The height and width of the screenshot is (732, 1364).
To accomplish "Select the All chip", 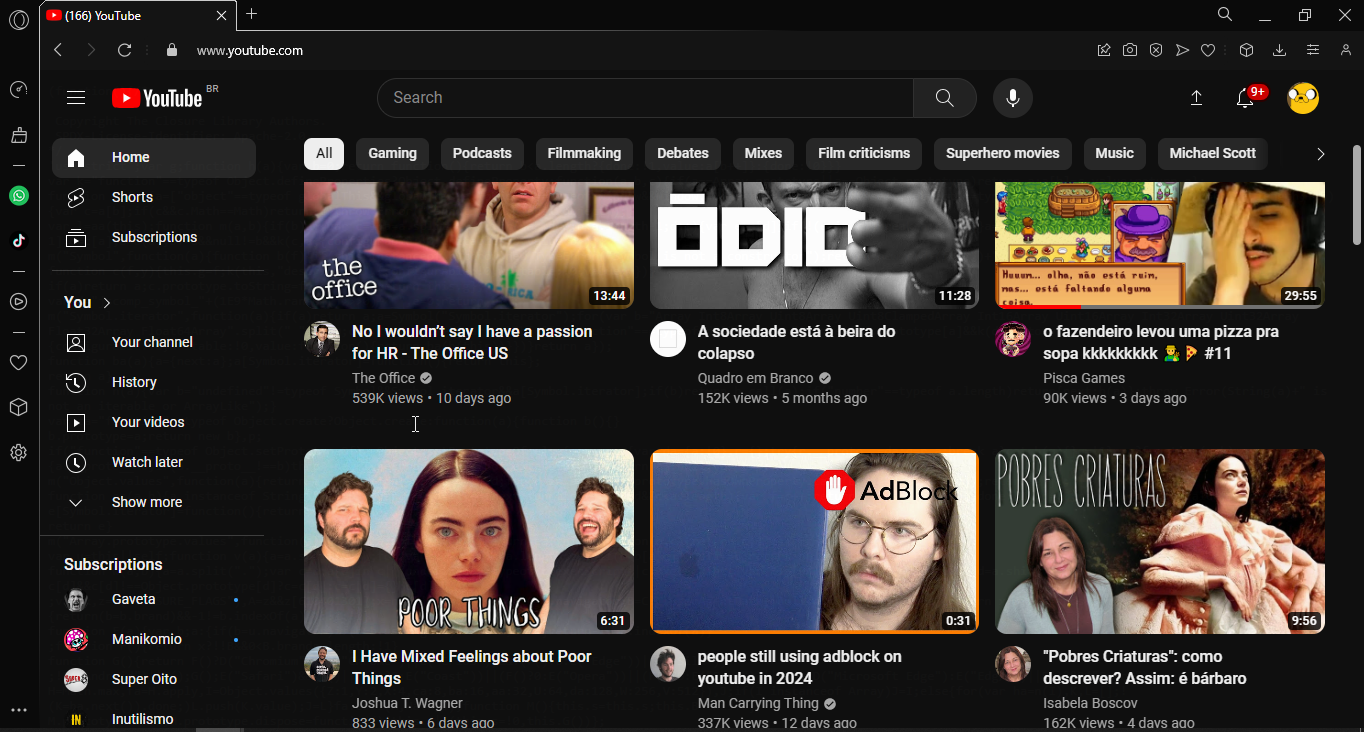I will click(324, 154).
